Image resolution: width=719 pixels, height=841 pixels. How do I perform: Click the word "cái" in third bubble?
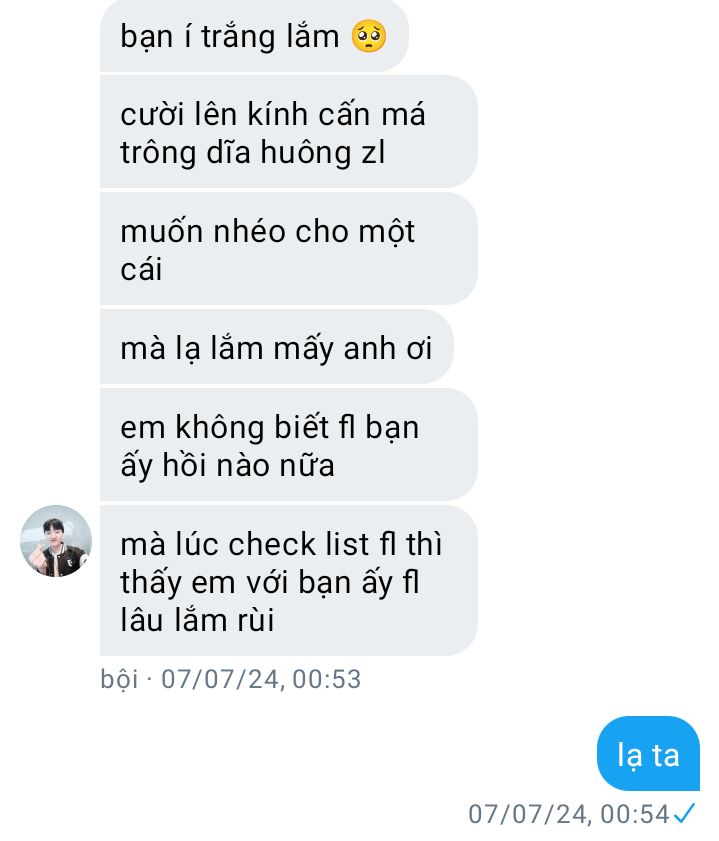[x=141, y=269]
